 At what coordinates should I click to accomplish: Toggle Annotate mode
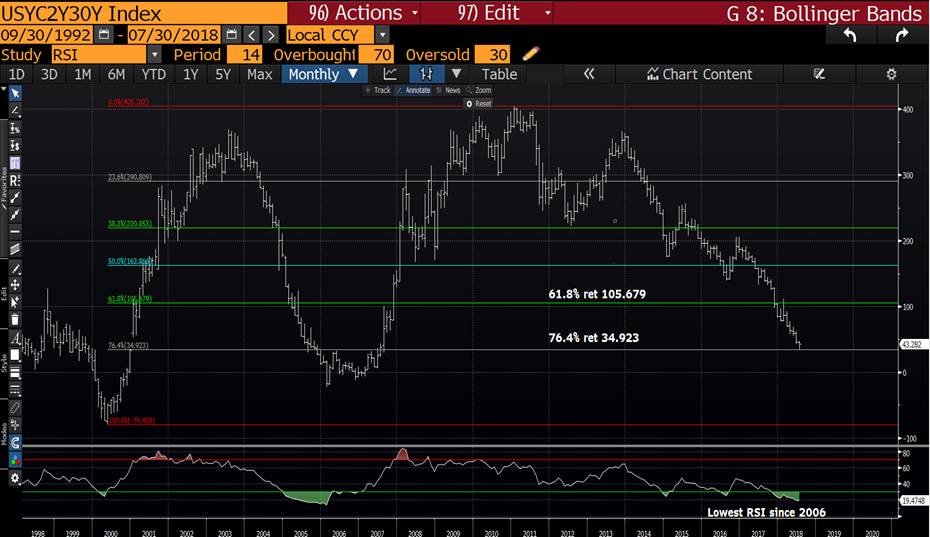coord(413,90)
